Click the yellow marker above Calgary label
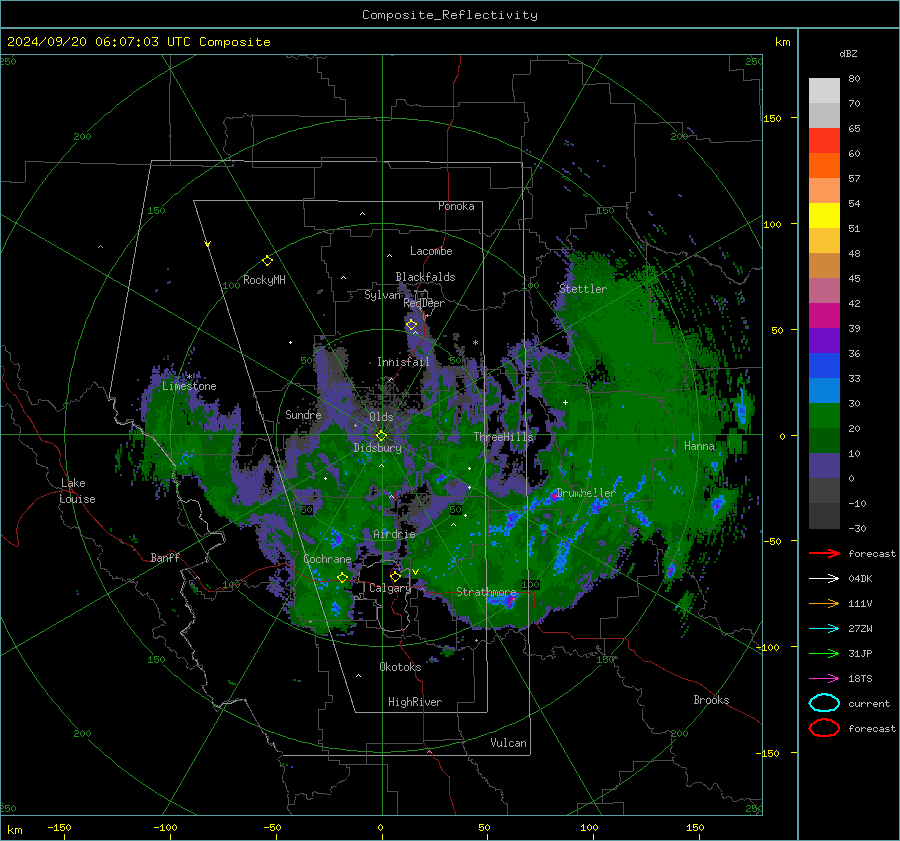 click(x=395, y=576)
